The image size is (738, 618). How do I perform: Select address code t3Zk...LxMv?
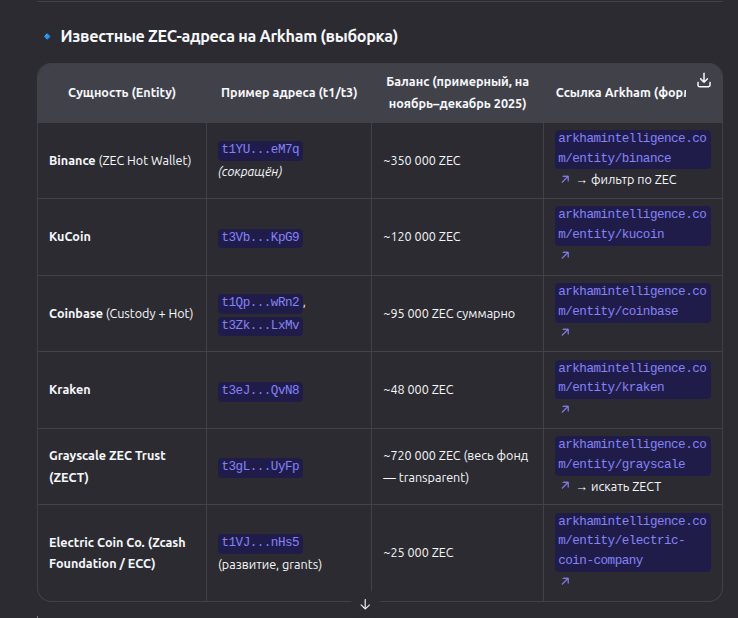coord(260,325)
